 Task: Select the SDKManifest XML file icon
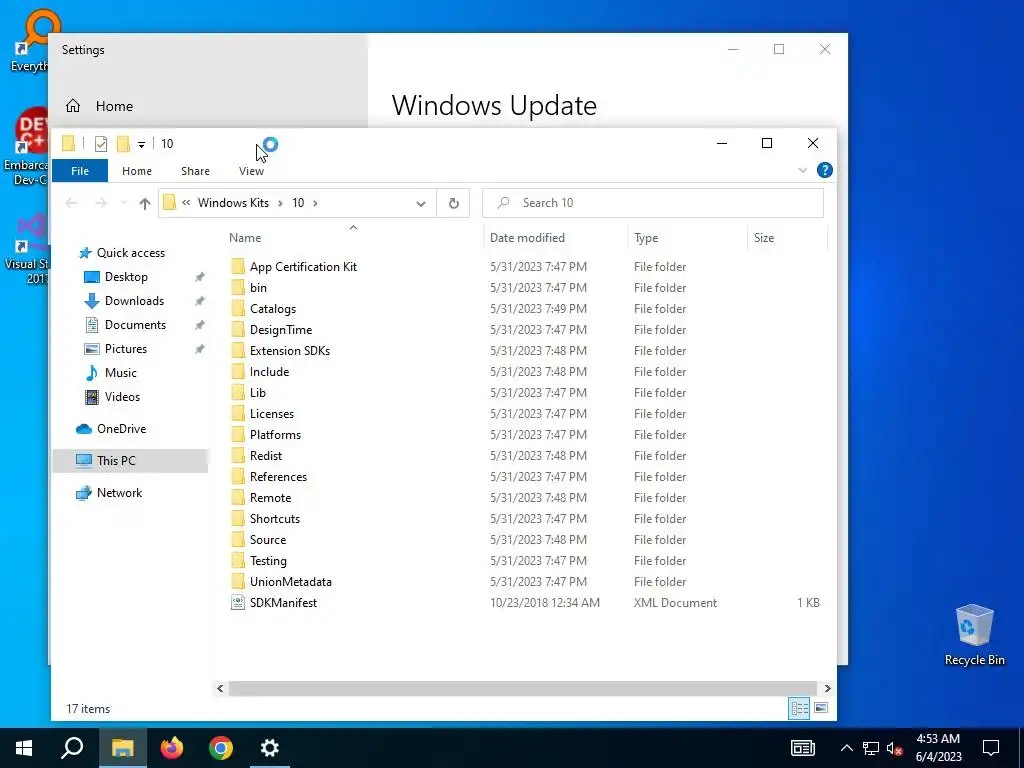238,603
